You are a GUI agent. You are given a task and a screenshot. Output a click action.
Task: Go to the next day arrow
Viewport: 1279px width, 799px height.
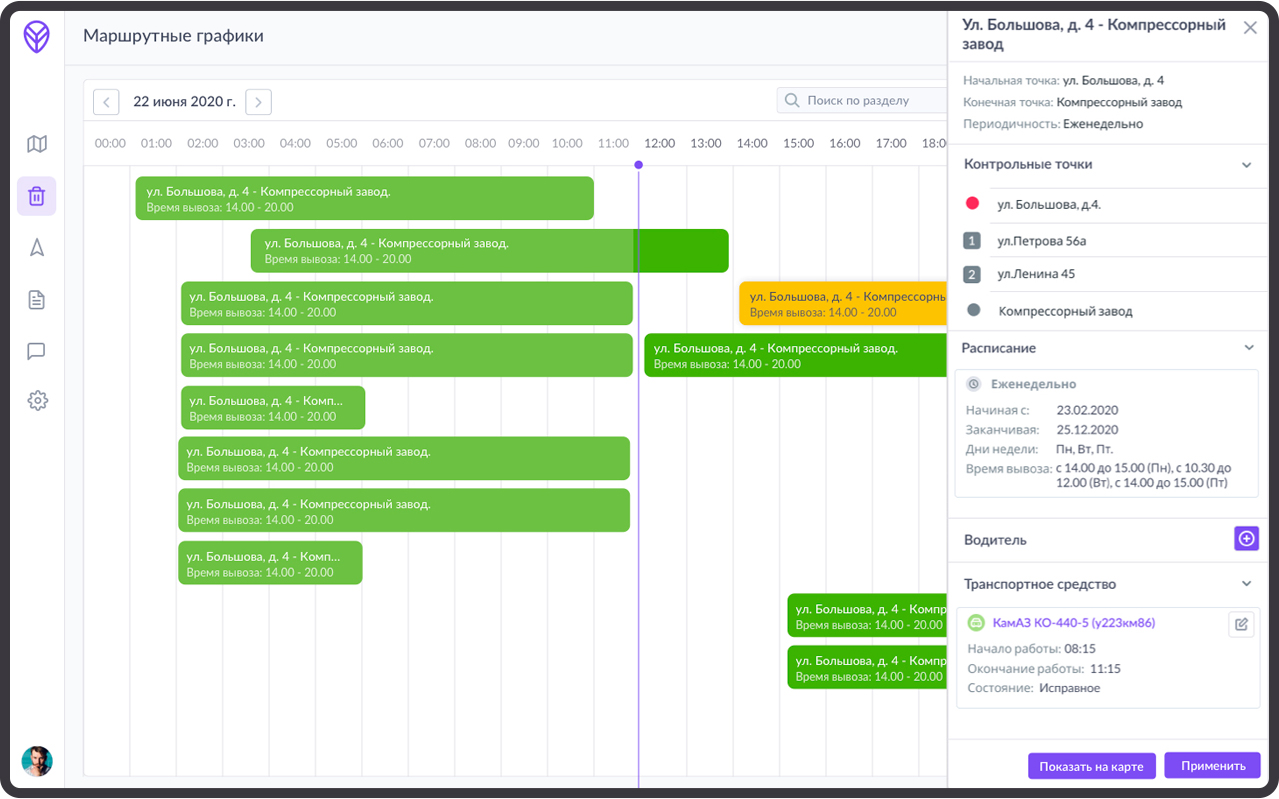[258, 102]
